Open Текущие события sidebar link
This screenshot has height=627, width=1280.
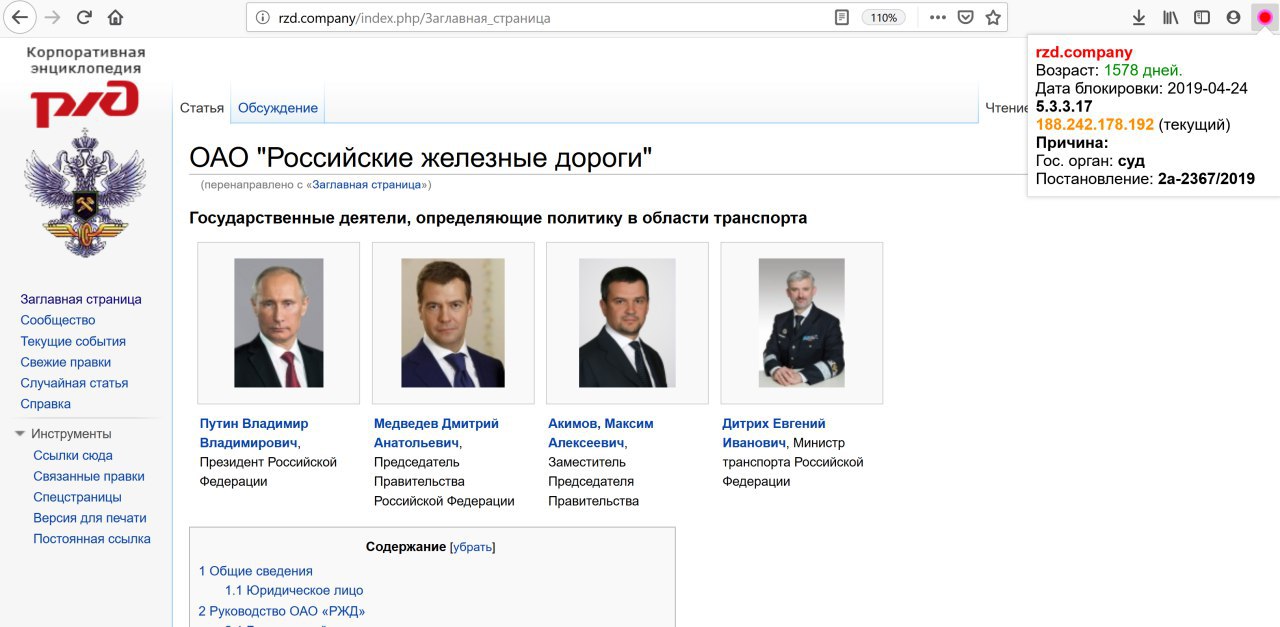pyautogui.click(x=73, y=341)
